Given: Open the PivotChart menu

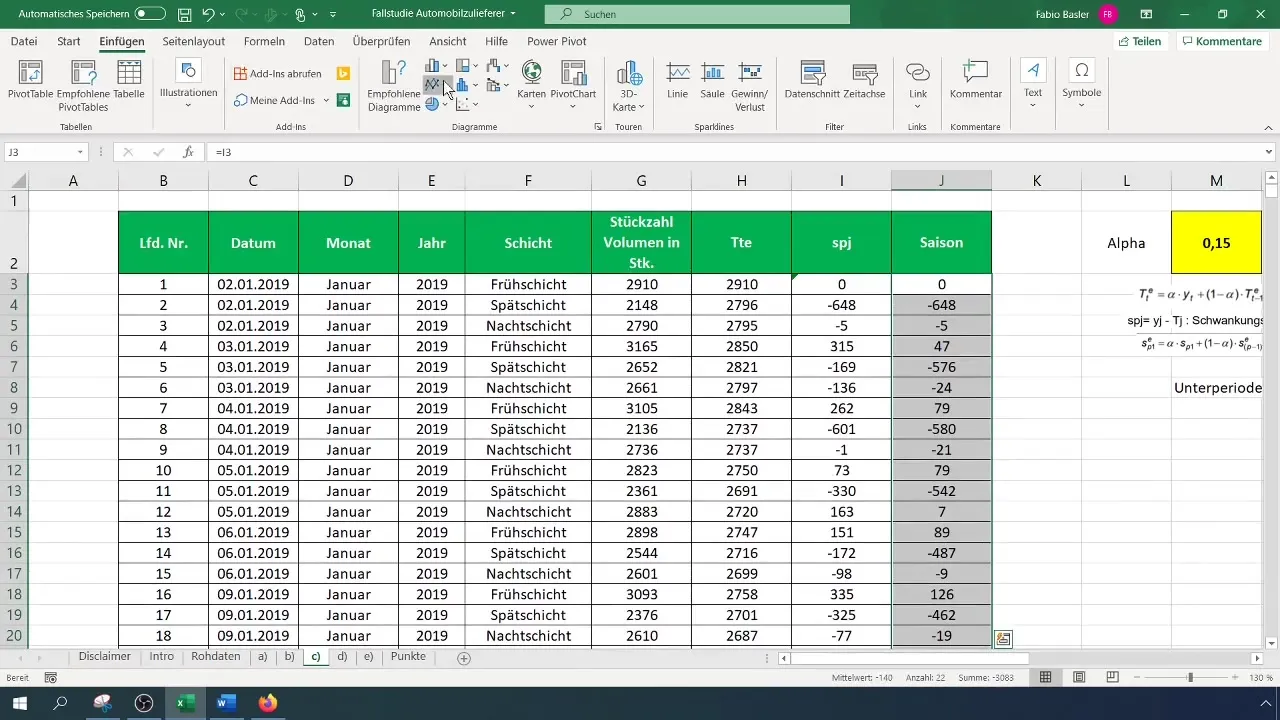Looking at the screenshot, I should [x=573, y=85].
